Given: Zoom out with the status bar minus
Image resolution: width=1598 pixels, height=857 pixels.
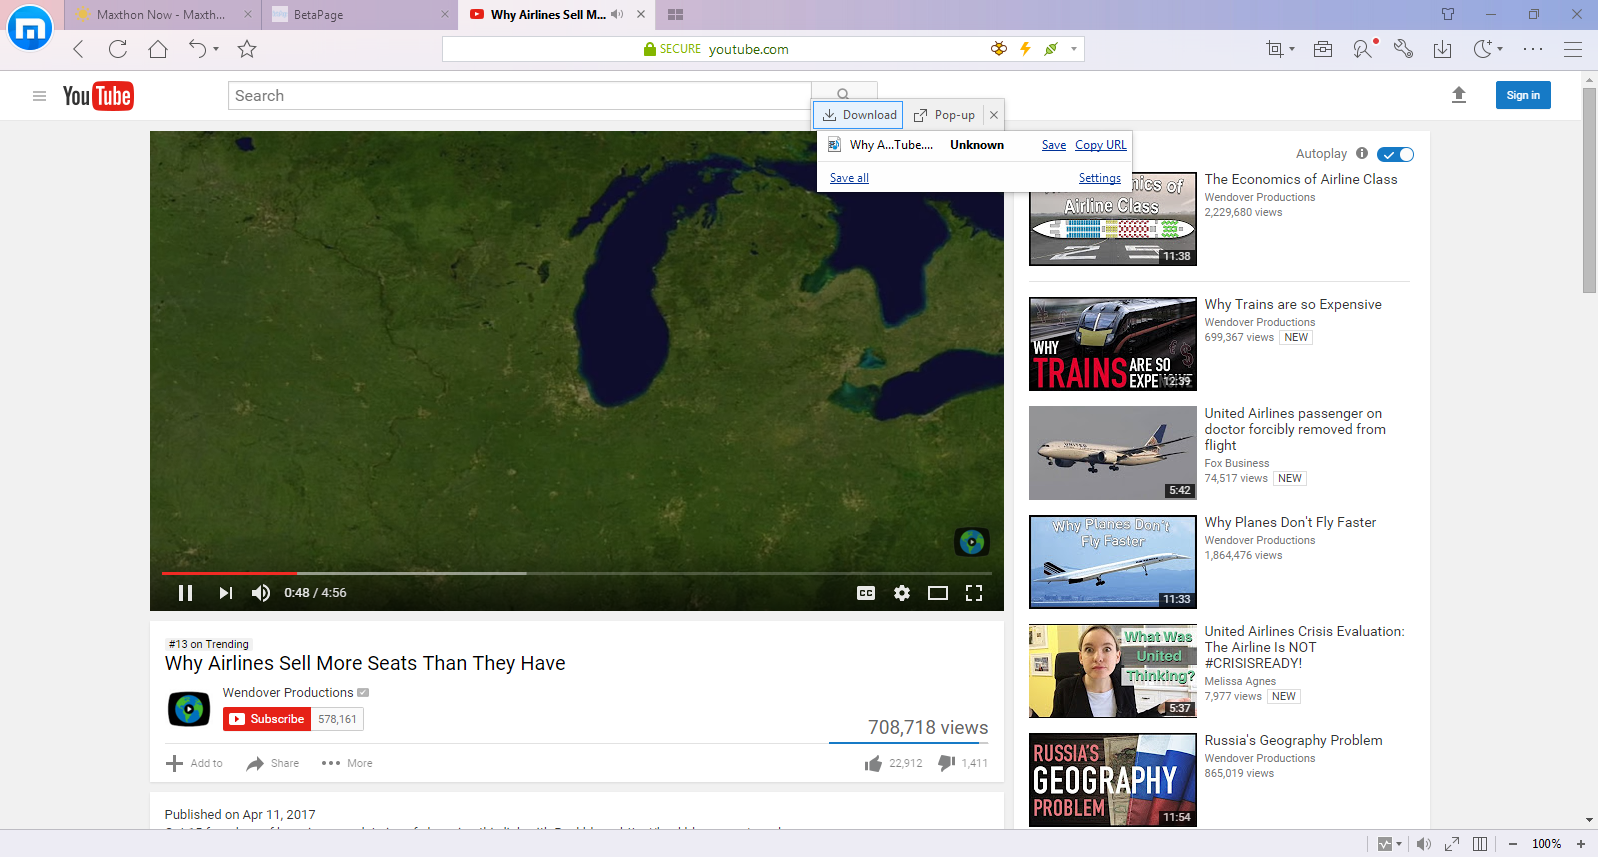Looking at the screenshot, I should tap(1513, 844).
